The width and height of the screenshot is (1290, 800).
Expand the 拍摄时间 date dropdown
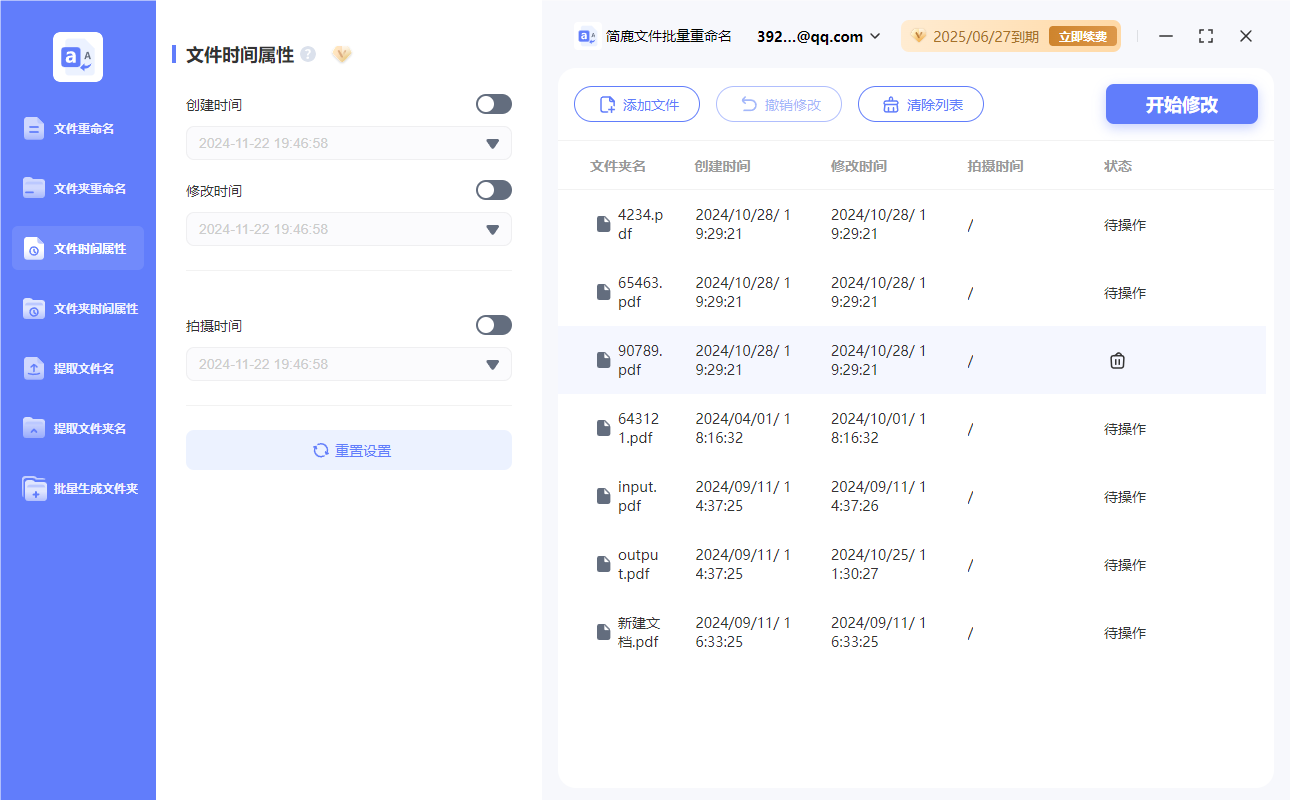tap(491, 364)
